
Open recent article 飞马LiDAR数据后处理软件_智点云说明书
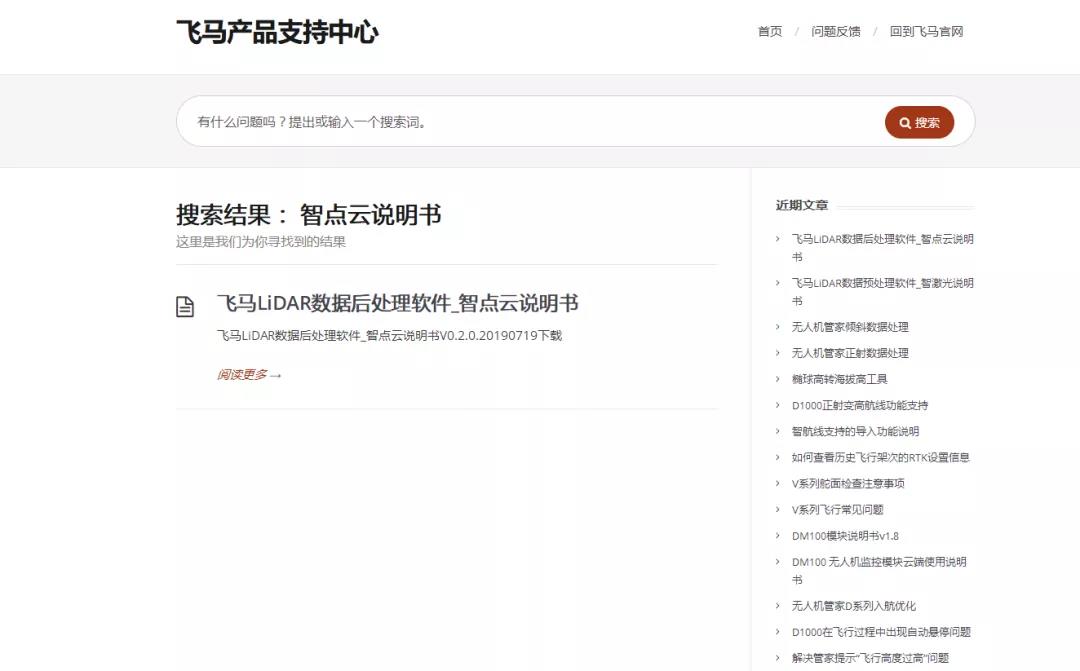pyautogui.click(x=881, y=240)
